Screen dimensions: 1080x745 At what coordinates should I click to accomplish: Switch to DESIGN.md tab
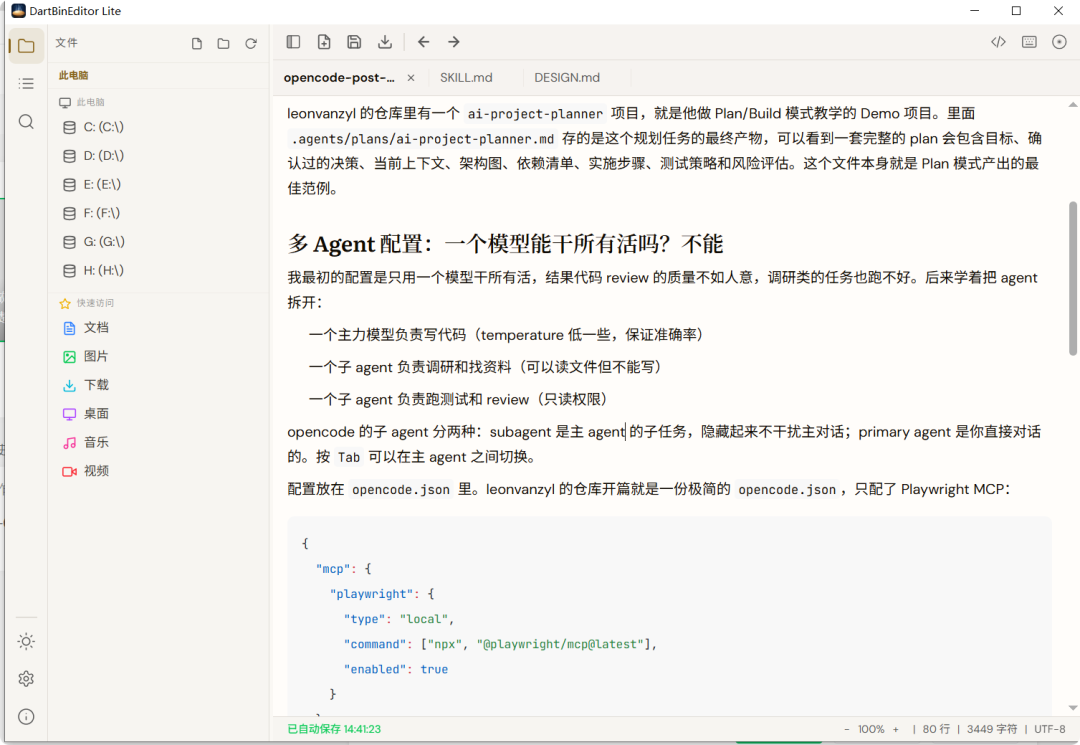pyautogui.click(x=567, y=78)
